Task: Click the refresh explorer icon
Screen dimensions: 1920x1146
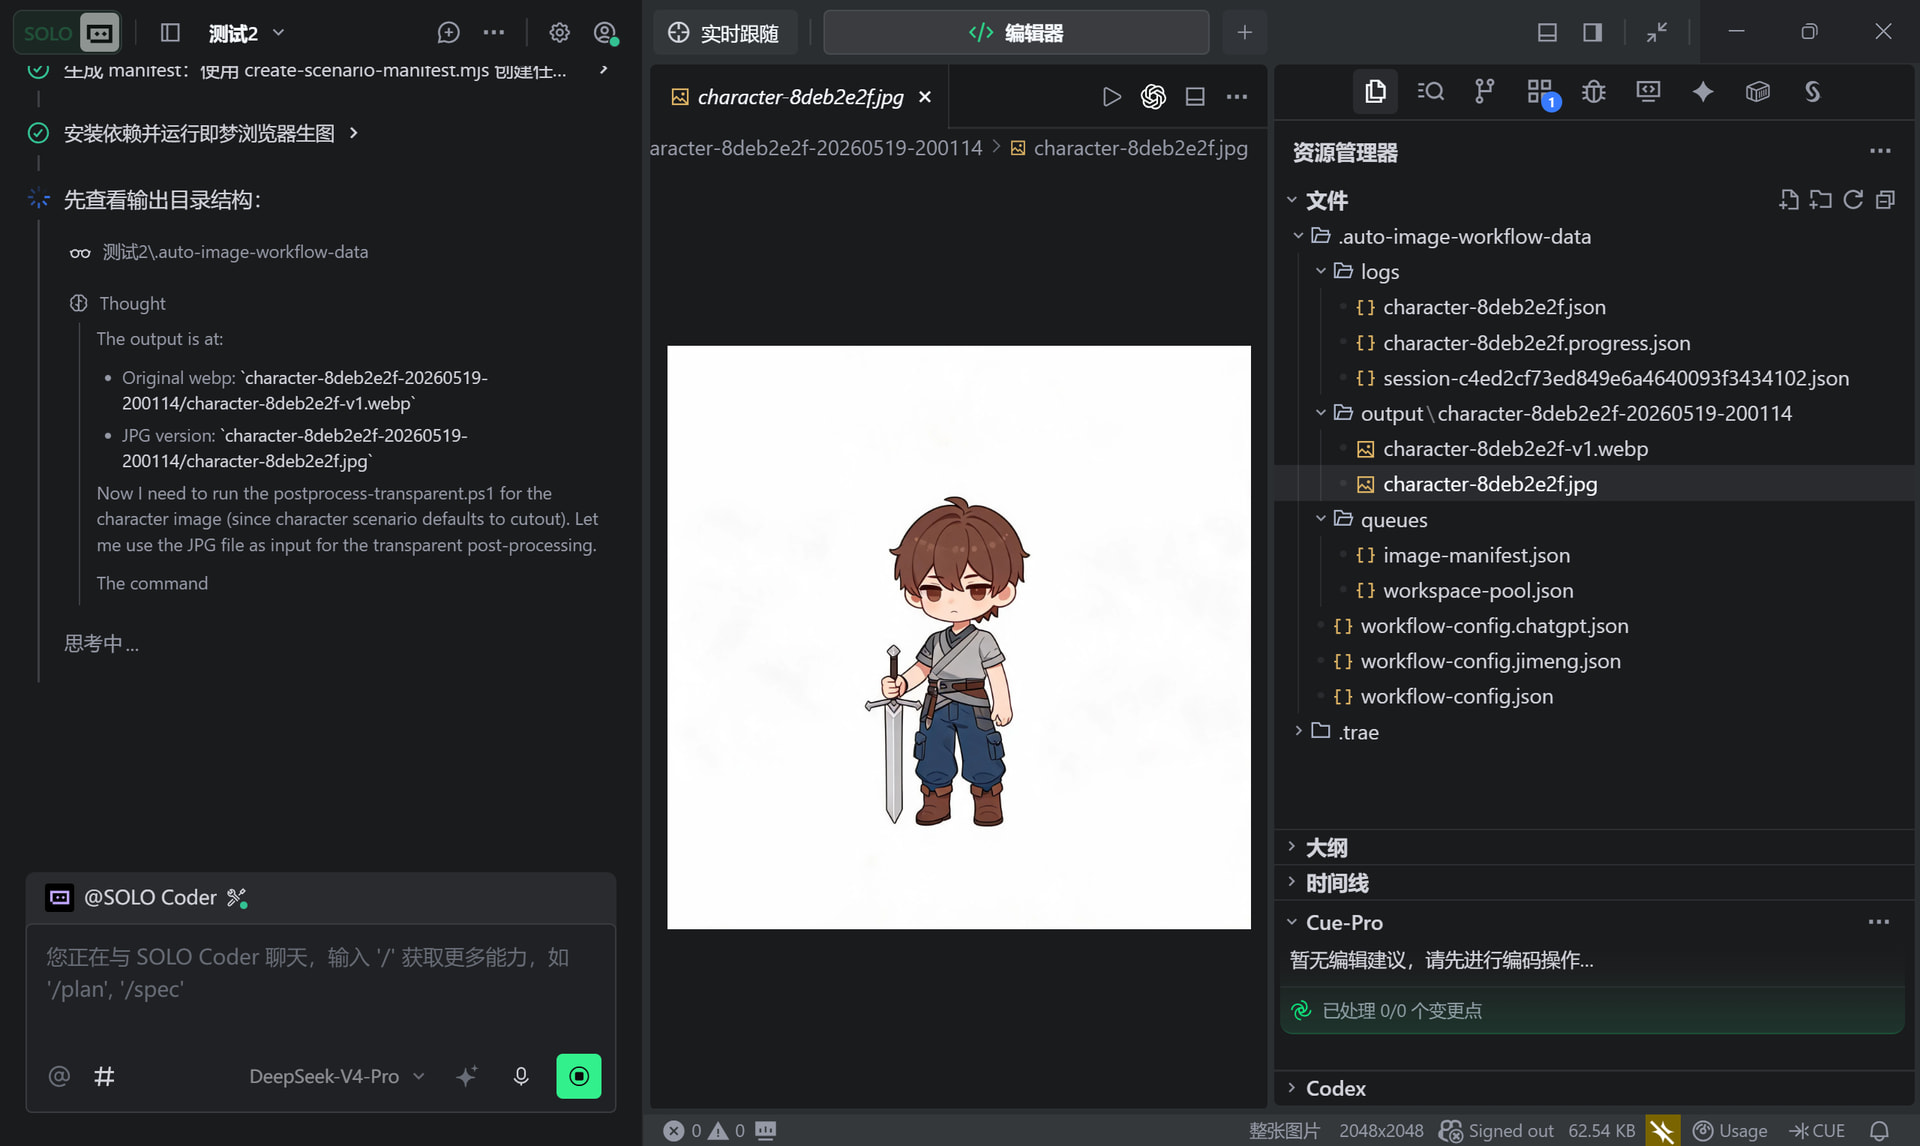Action: tap(1853, 200)
